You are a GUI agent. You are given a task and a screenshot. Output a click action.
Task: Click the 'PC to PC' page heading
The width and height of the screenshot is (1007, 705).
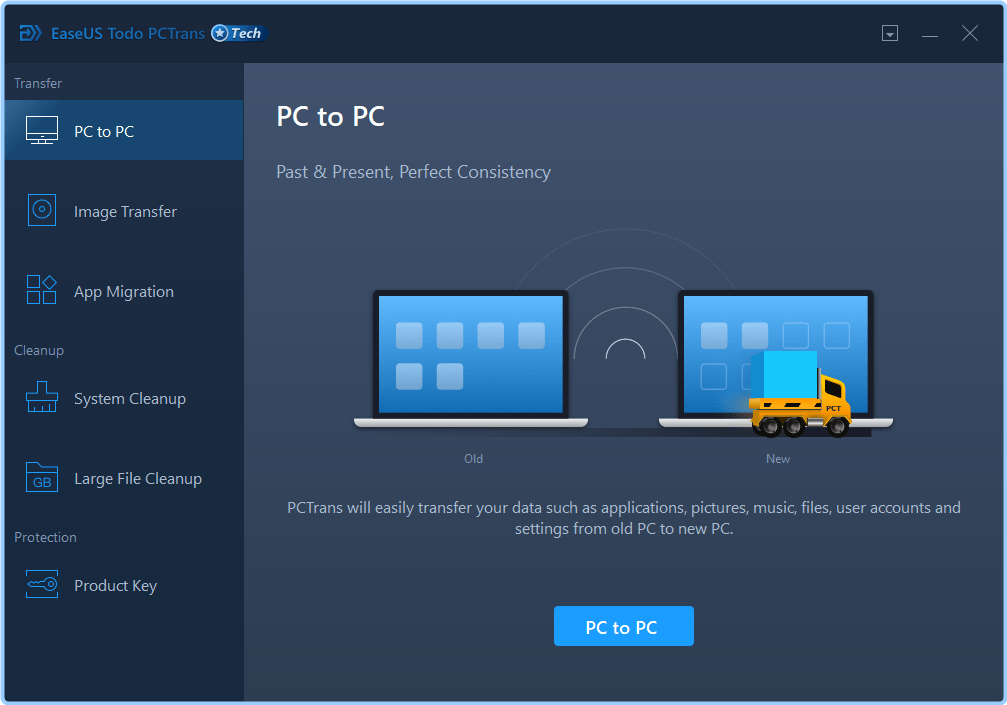[331, 116]
